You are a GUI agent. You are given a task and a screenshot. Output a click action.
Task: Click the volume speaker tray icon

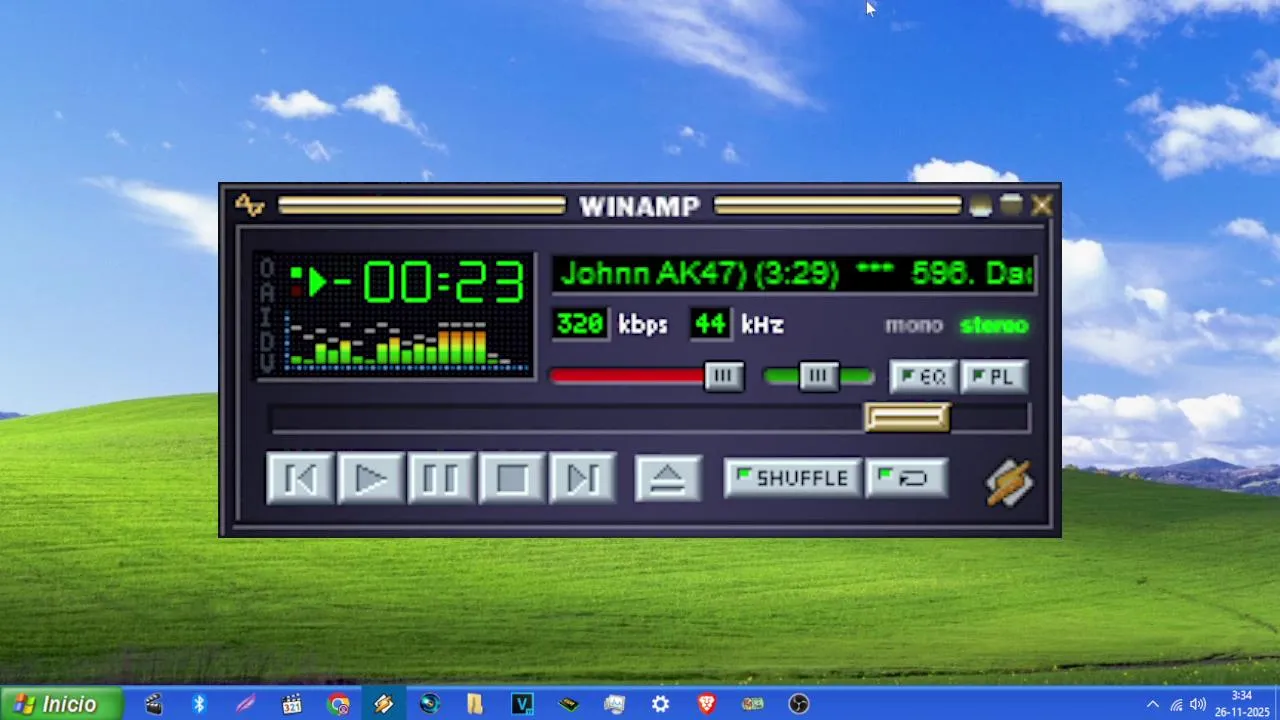1197,704
